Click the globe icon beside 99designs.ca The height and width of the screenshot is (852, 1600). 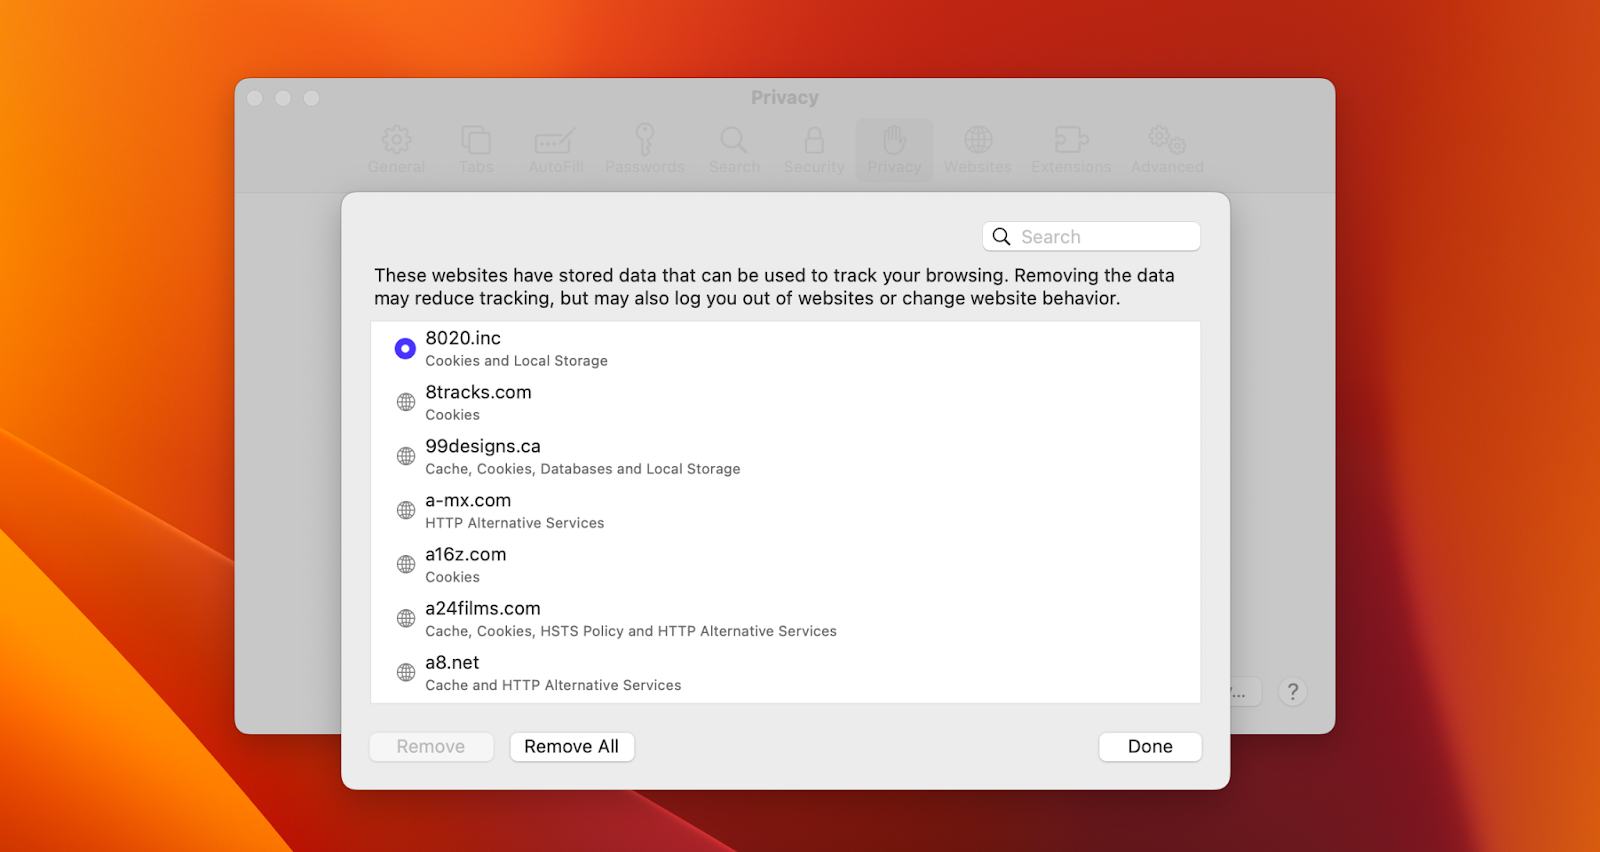406,456
